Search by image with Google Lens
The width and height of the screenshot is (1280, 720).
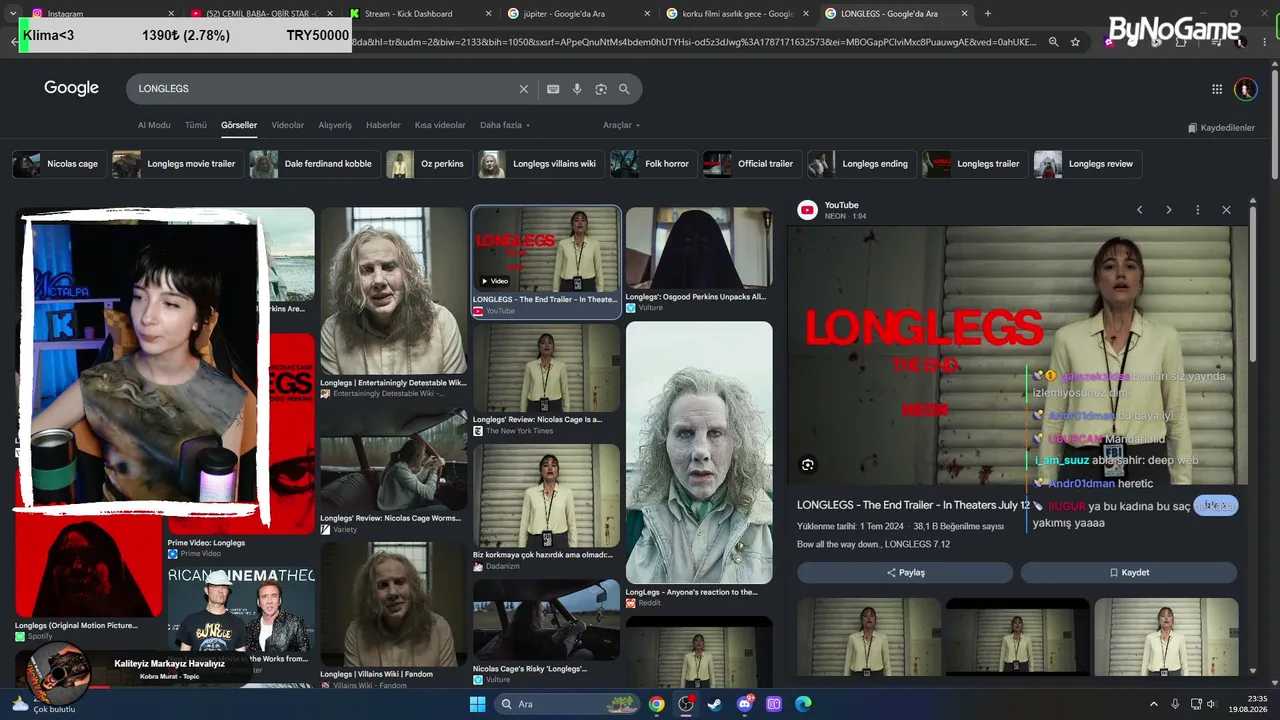click(x=601, y=89)
